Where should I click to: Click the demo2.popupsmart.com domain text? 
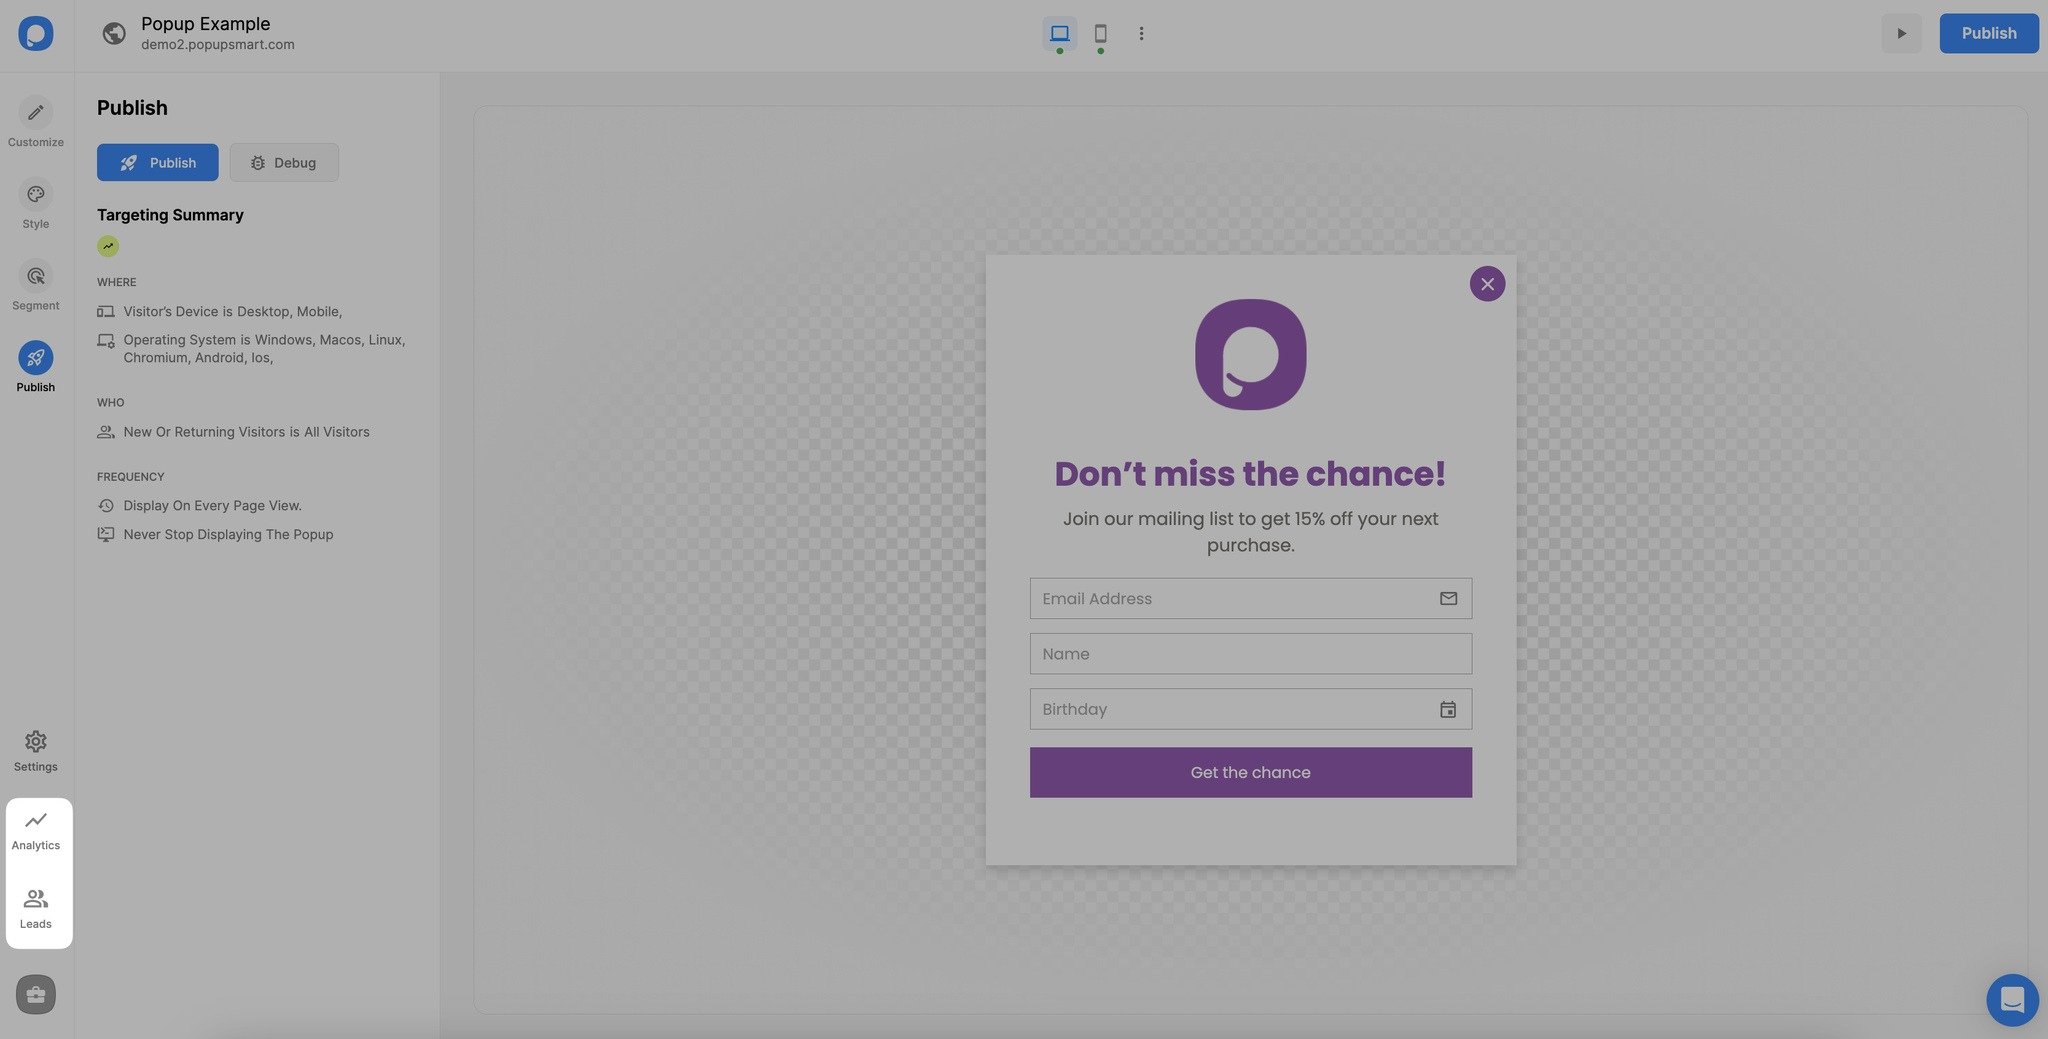click(x=218, y=45)
